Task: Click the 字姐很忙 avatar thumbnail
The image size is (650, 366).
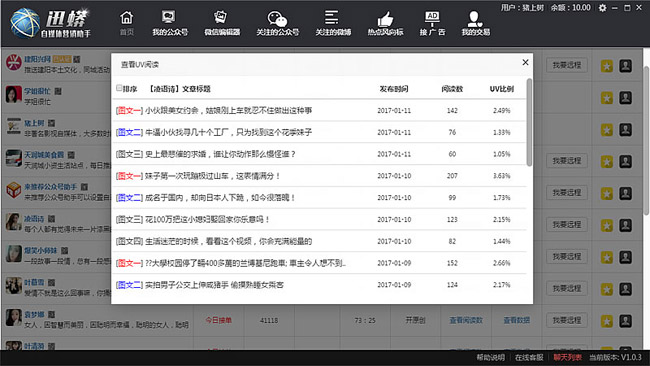Action: (14, 95)
